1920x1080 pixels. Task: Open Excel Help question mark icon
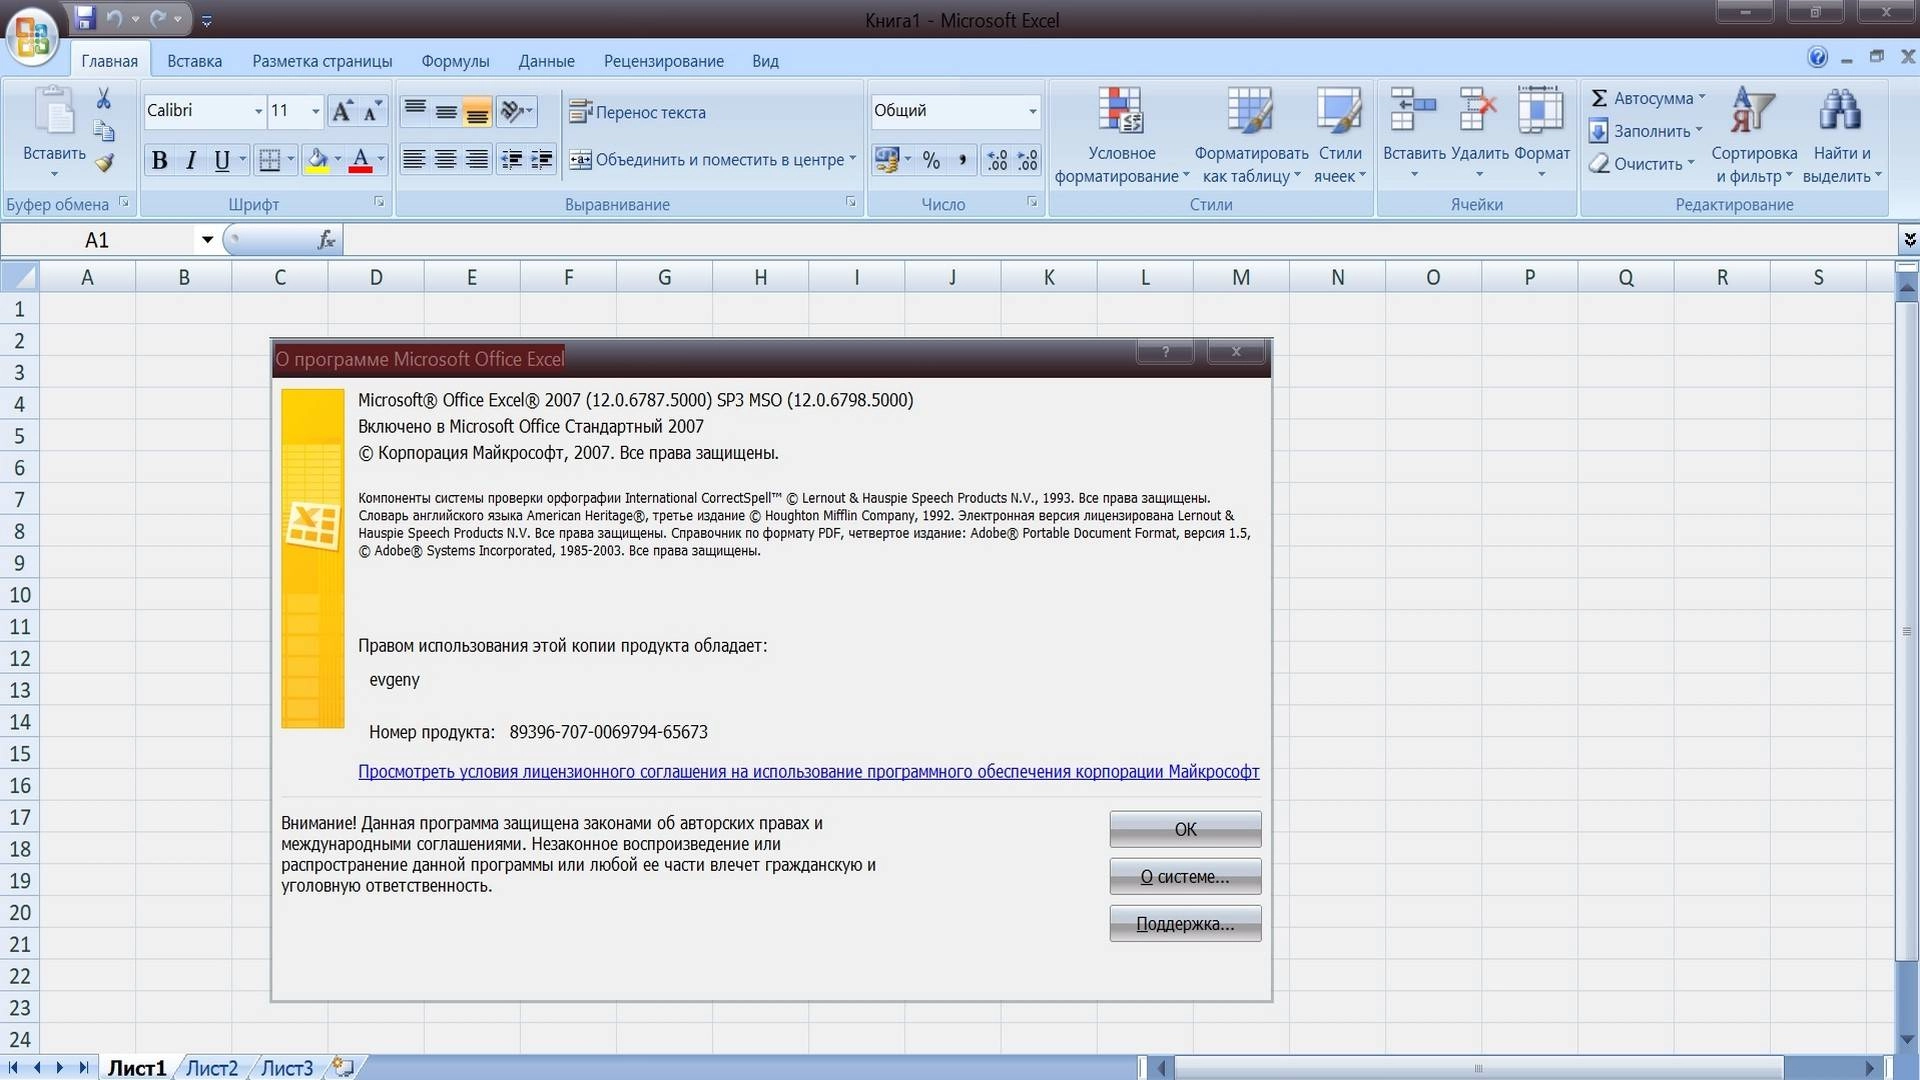[1817, 57]
